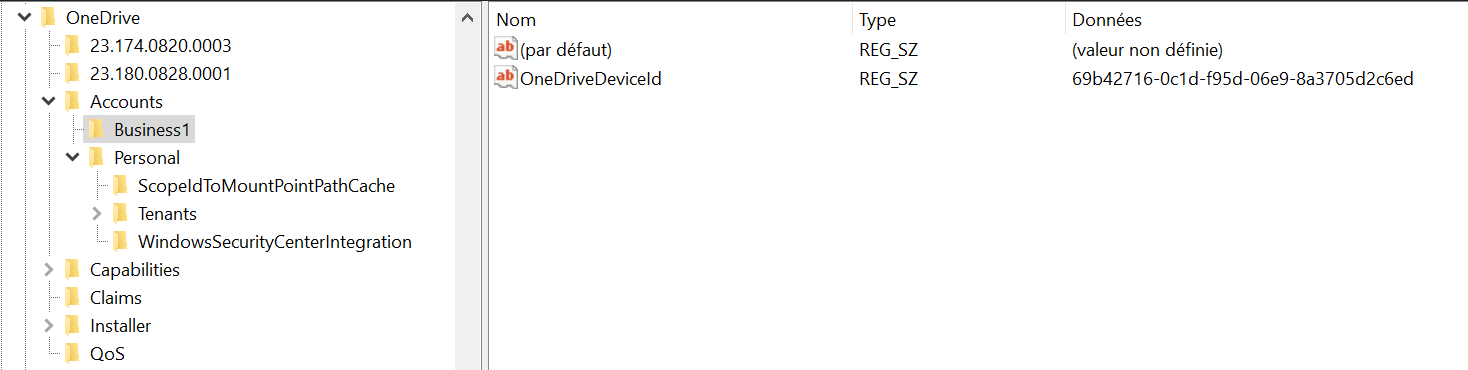Click the tree pane scroll up arrow

click(466, 17)
